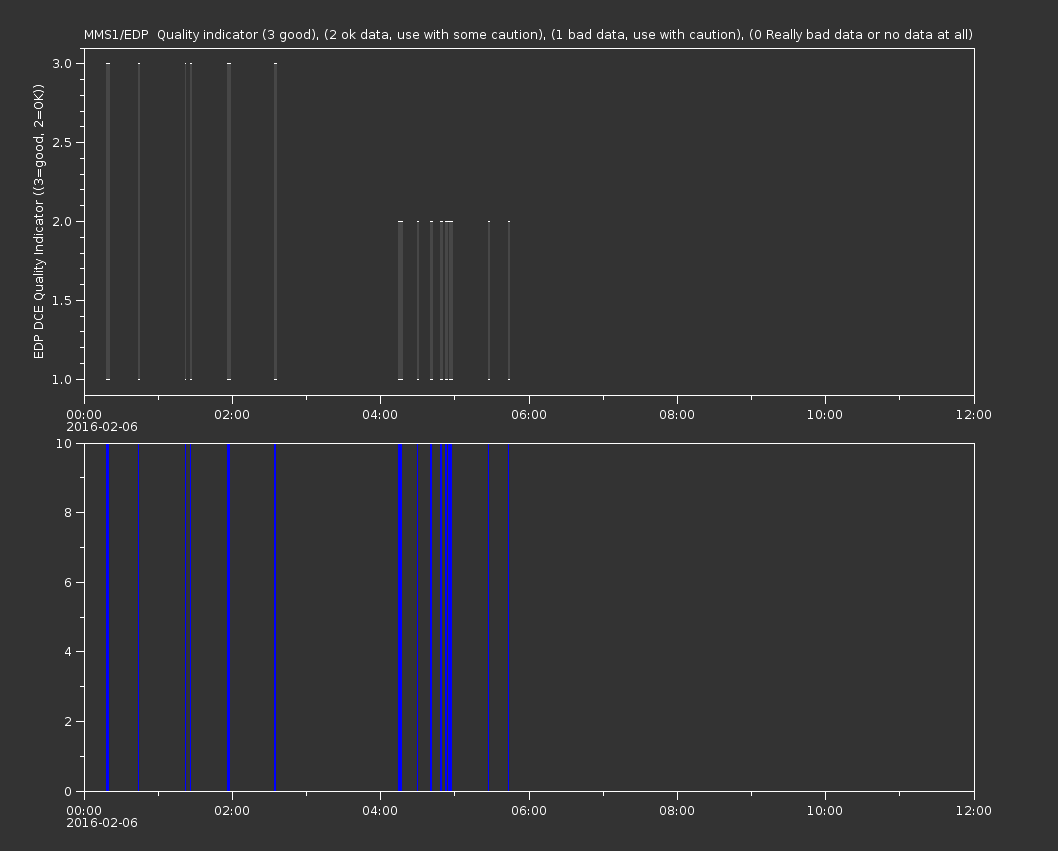Click the 2016-02-06 date under lower plot
Viewport: 1058px width, 851px height.
point(102,823)
